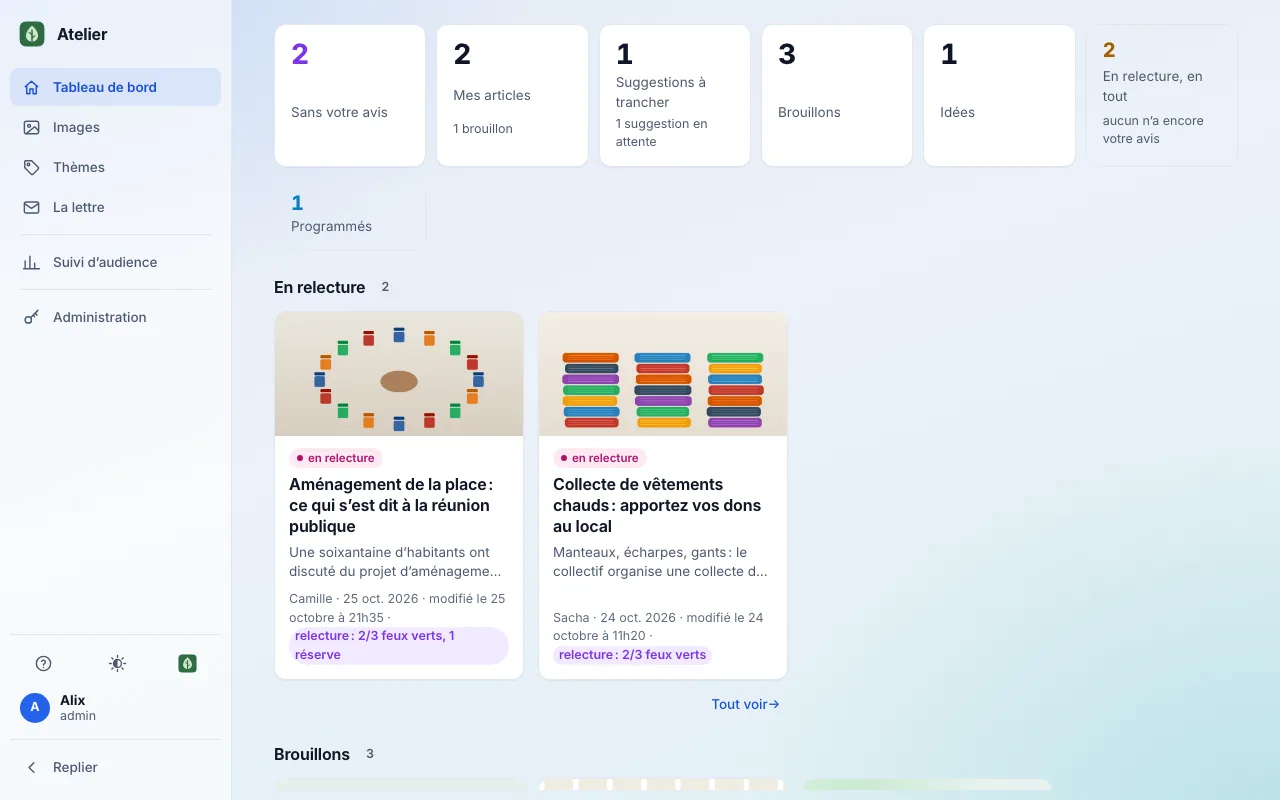Open the Idées stat card
The width and height of the screenshot is (1280, 800).
999,95
